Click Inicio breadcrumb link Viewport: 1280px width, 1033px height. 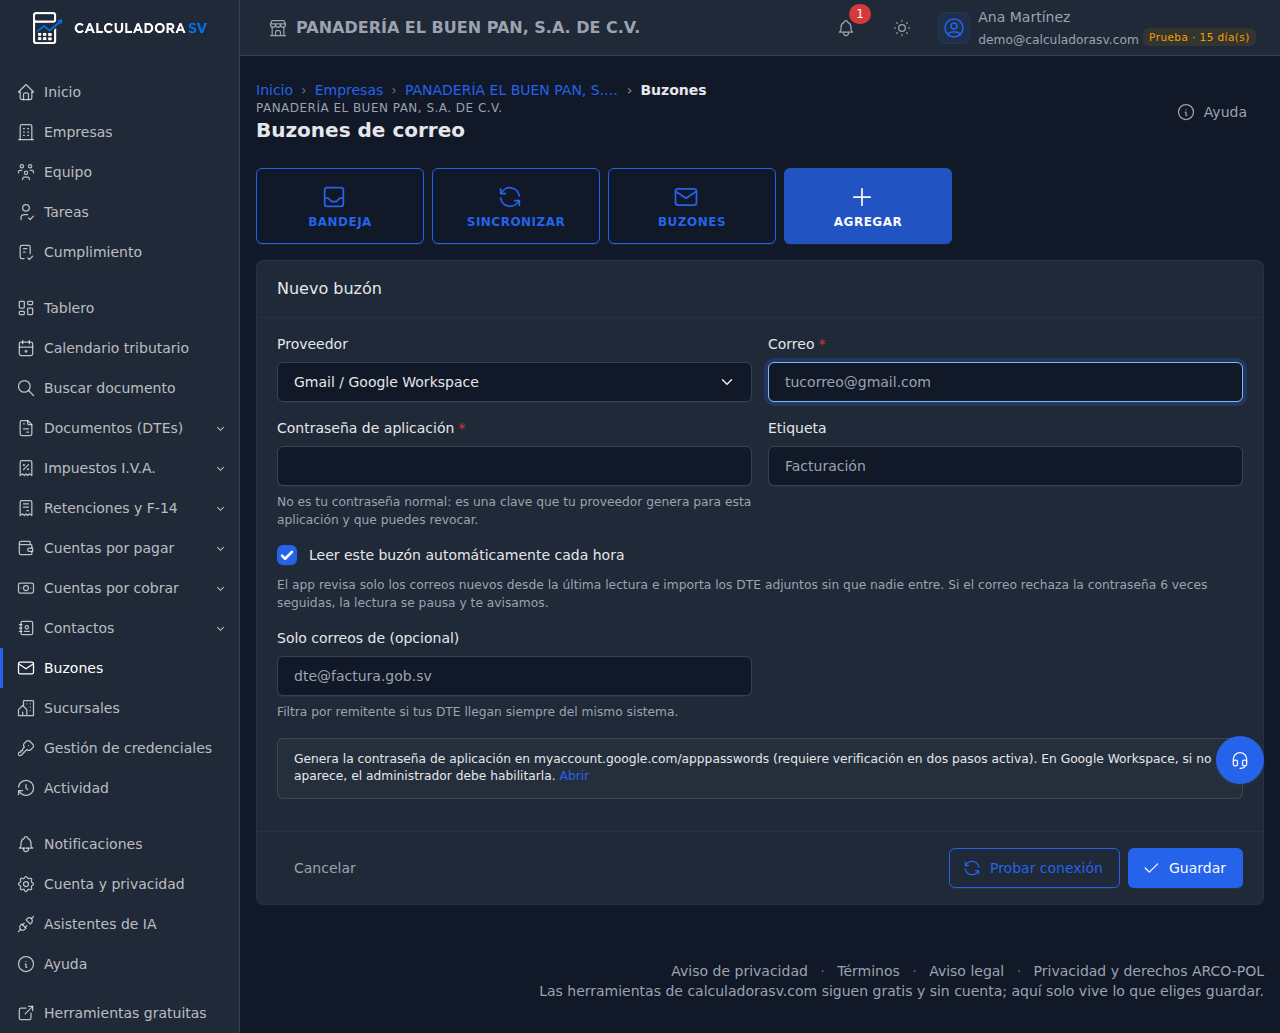tap(274, 90)
